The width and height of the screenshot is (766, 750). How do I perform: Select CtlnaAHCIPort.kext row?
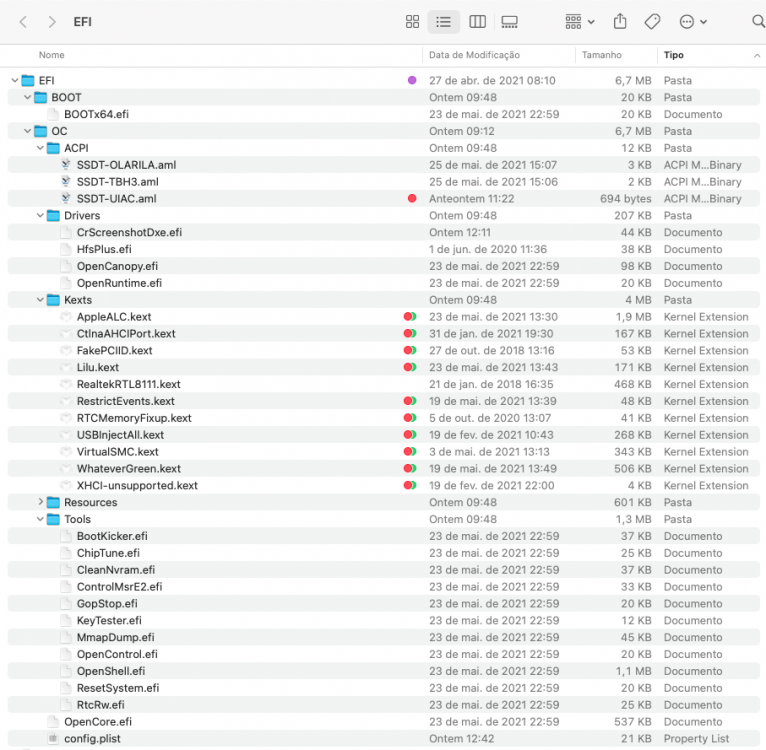click(x=383, y=334)
